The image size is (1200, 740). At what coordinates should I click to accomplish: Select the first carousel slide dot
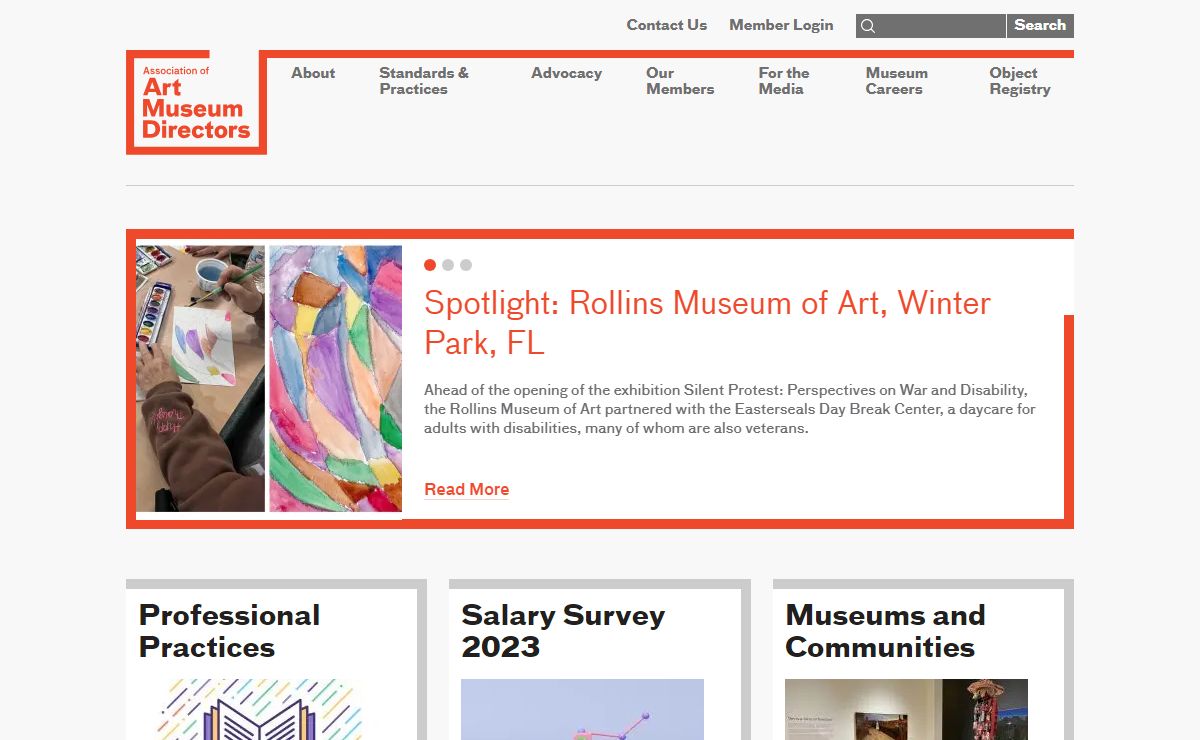tap(430, 265)
